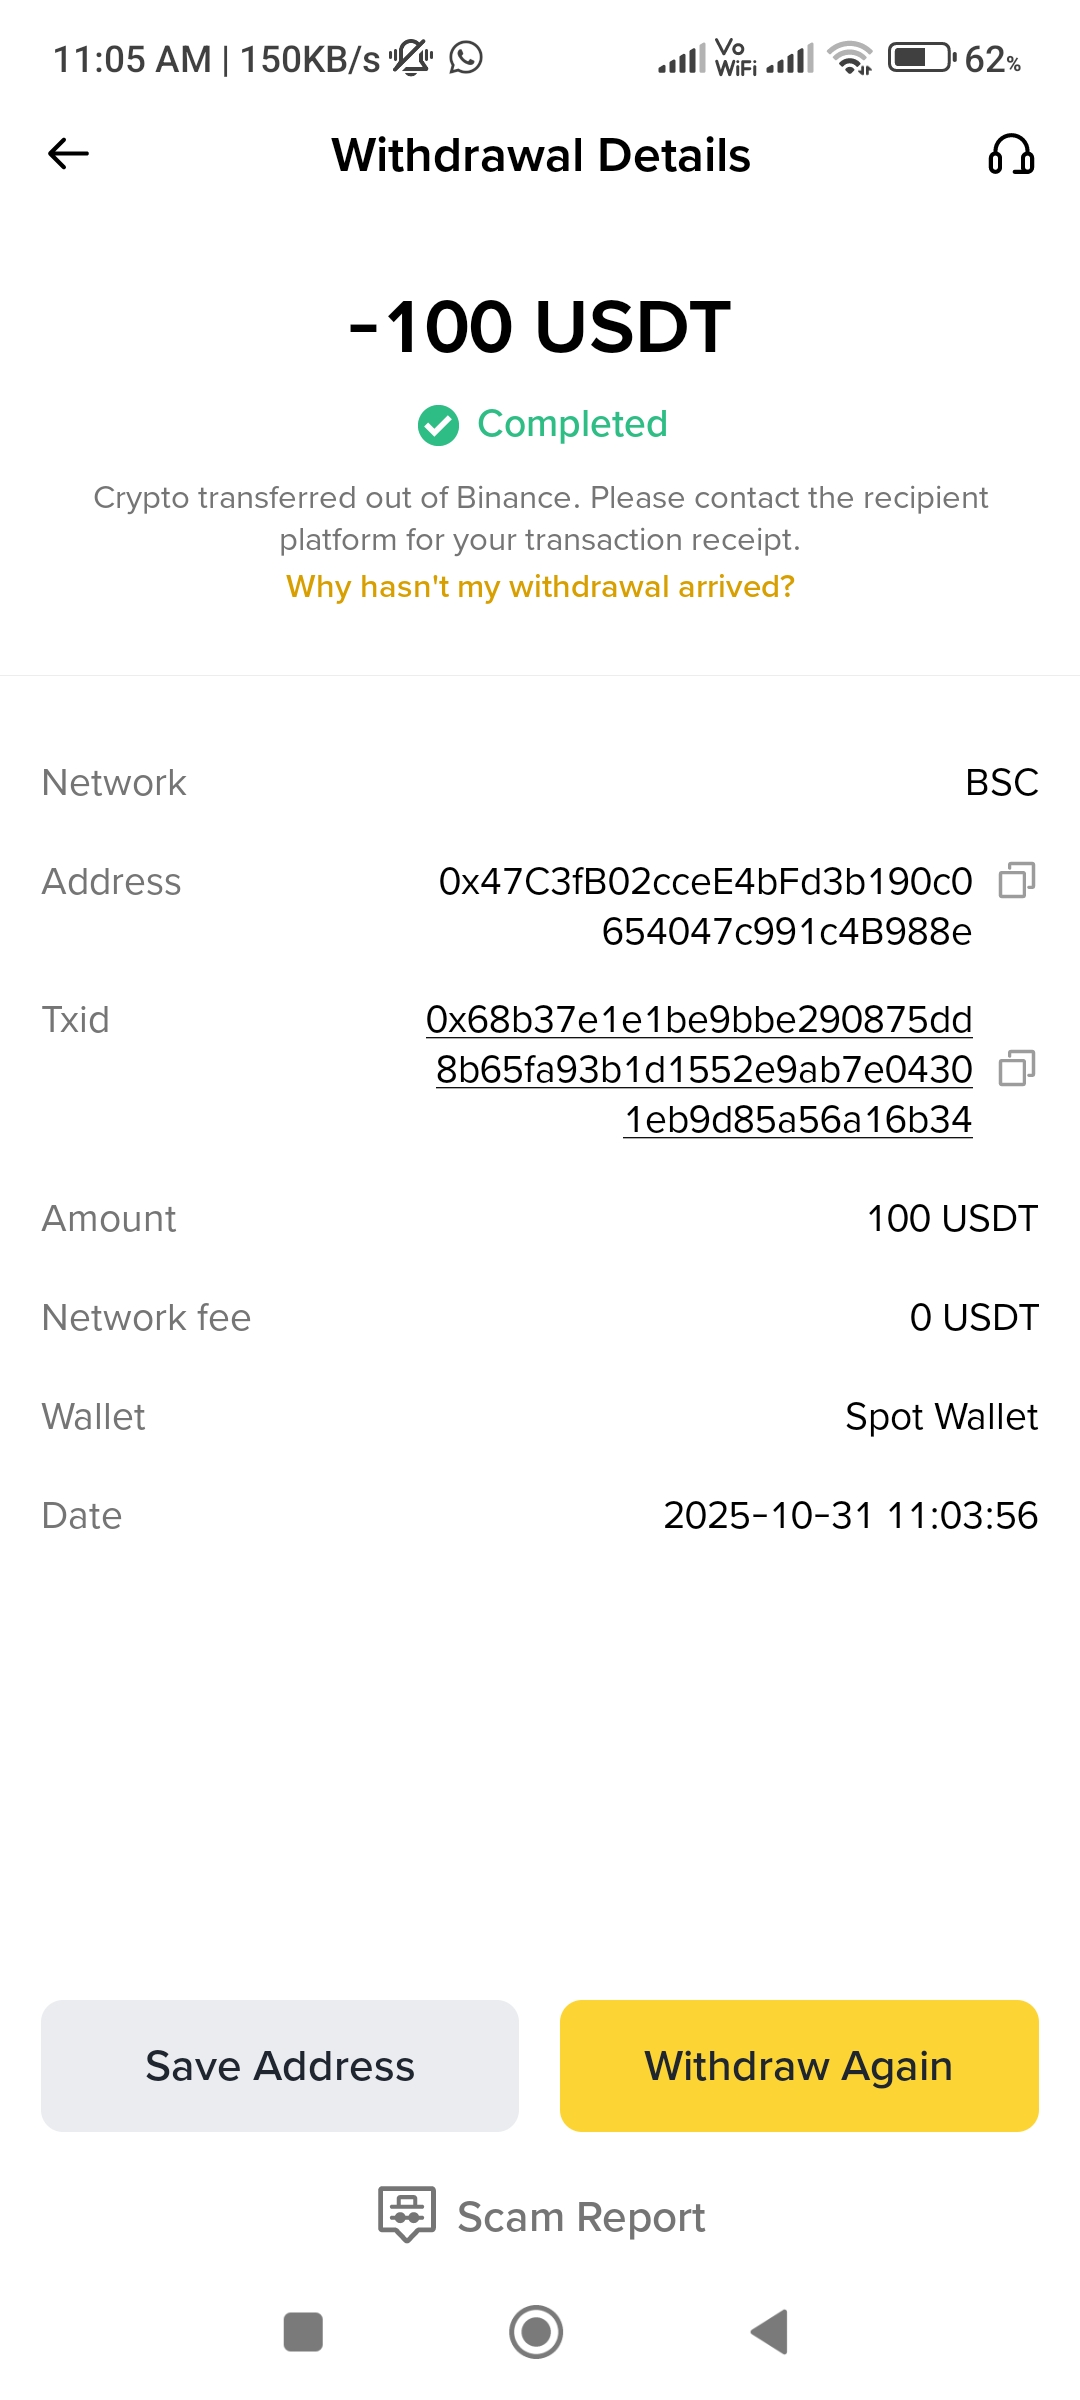This screenshot has height=2400, width=1080.
Task: Tap the Spot Wallet value
Action: tap(941, 1417)
